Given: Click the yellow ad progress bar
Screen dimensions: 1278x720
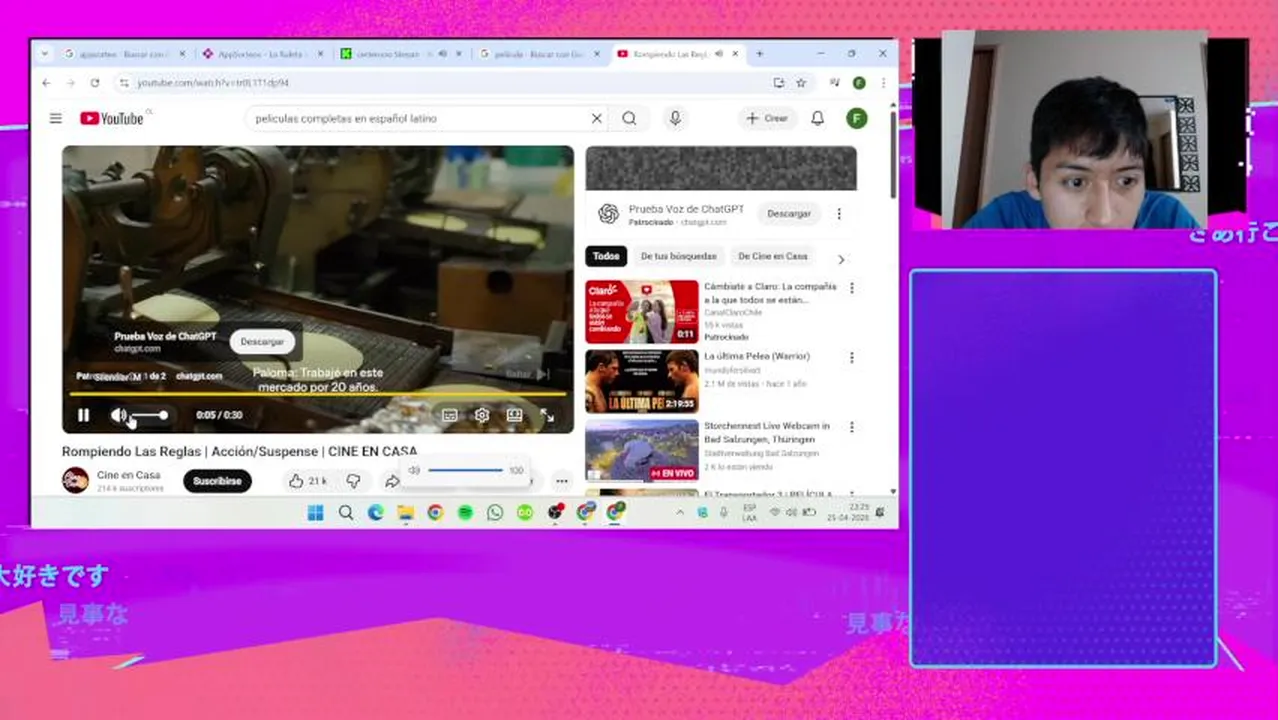Looking at the screenshot, I should (318, 395).
